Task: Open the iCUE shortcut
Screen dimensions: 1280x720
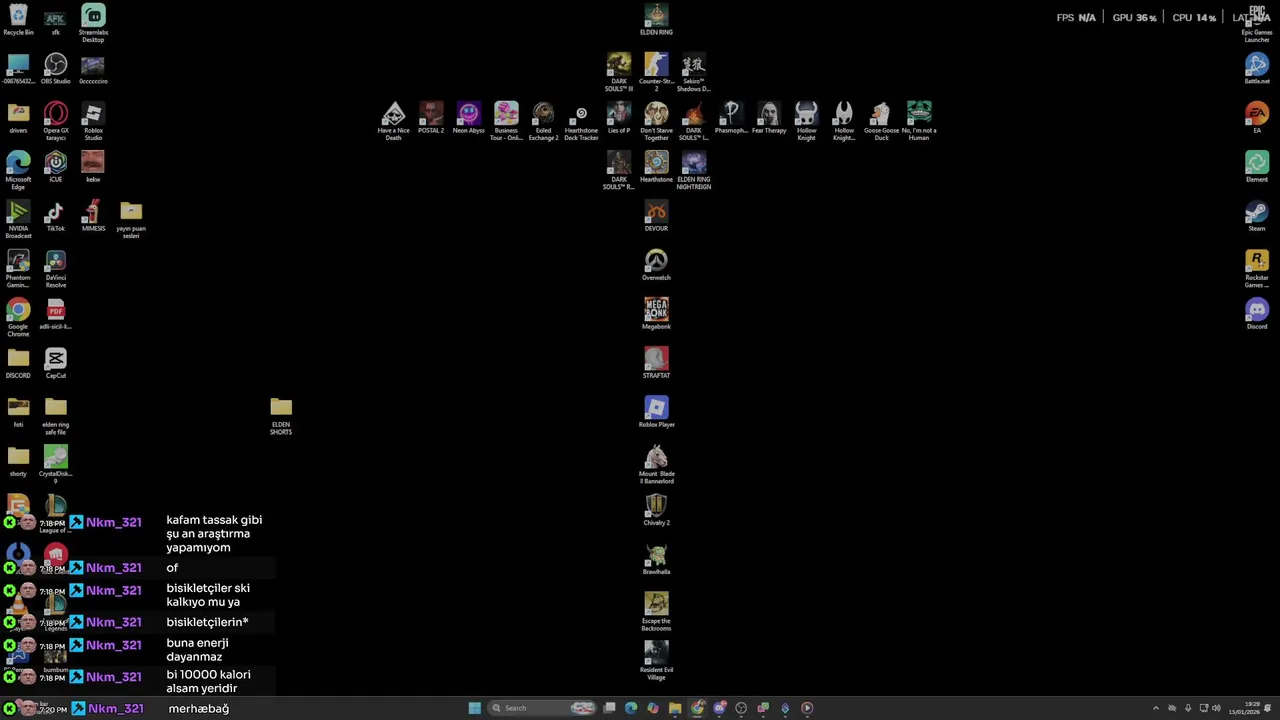Action: coord(56,167)
